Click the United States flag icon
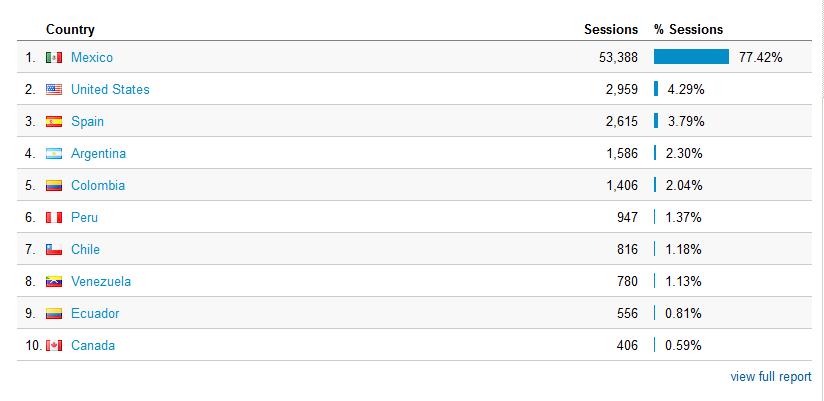The image size is (824, 401). coord(54,89)
